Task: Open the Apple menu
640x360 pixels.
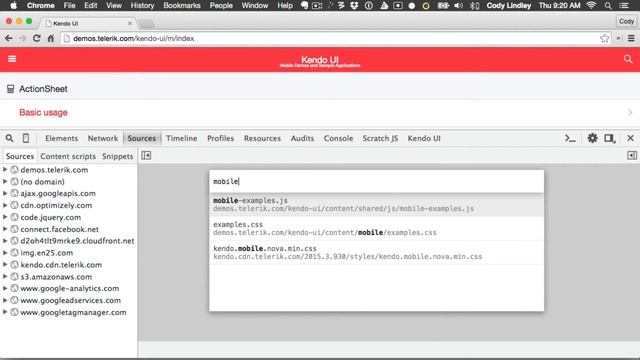Action: pos(13,5)
